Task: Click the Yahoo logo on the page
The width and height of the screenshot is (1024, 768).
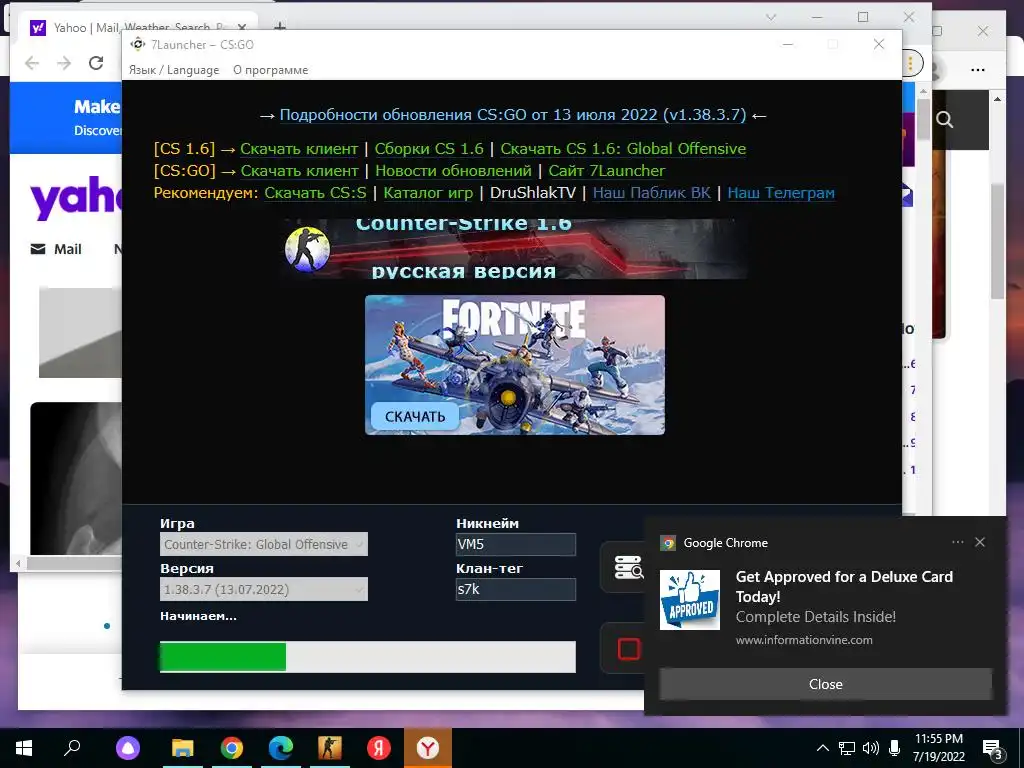Action: [x=75, y=197]
